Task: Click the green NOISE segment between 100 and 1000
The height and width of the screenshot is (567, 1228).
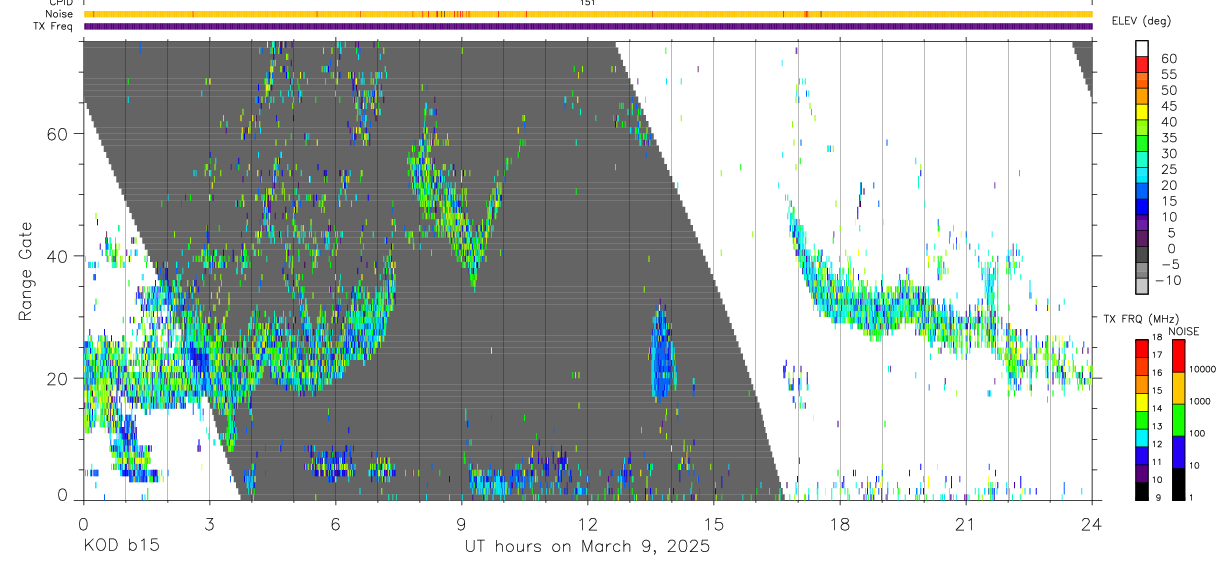Action: [1179, 419]
